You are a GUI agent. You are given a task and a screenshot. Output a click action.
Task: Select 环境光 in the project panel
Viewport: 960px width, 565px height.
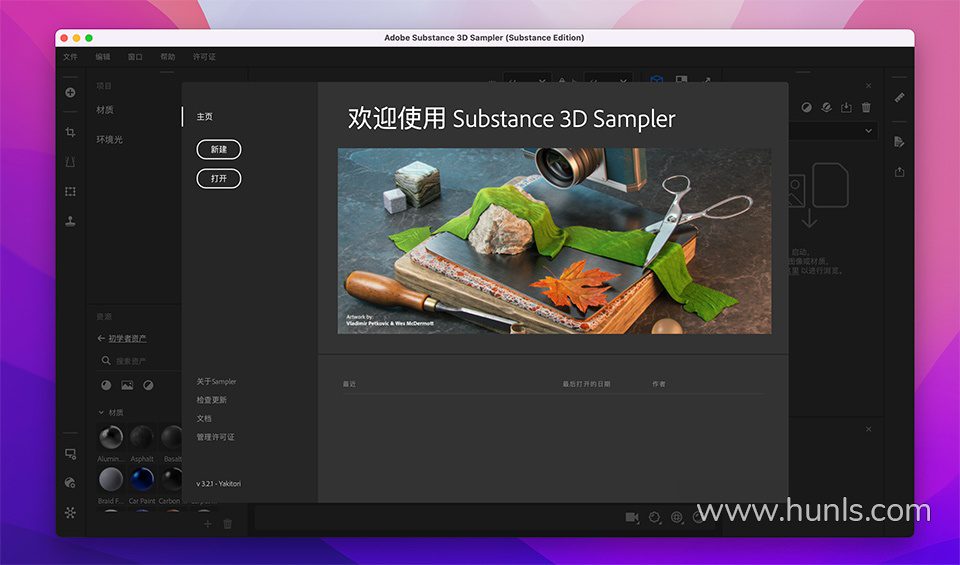tap(110, 140)
